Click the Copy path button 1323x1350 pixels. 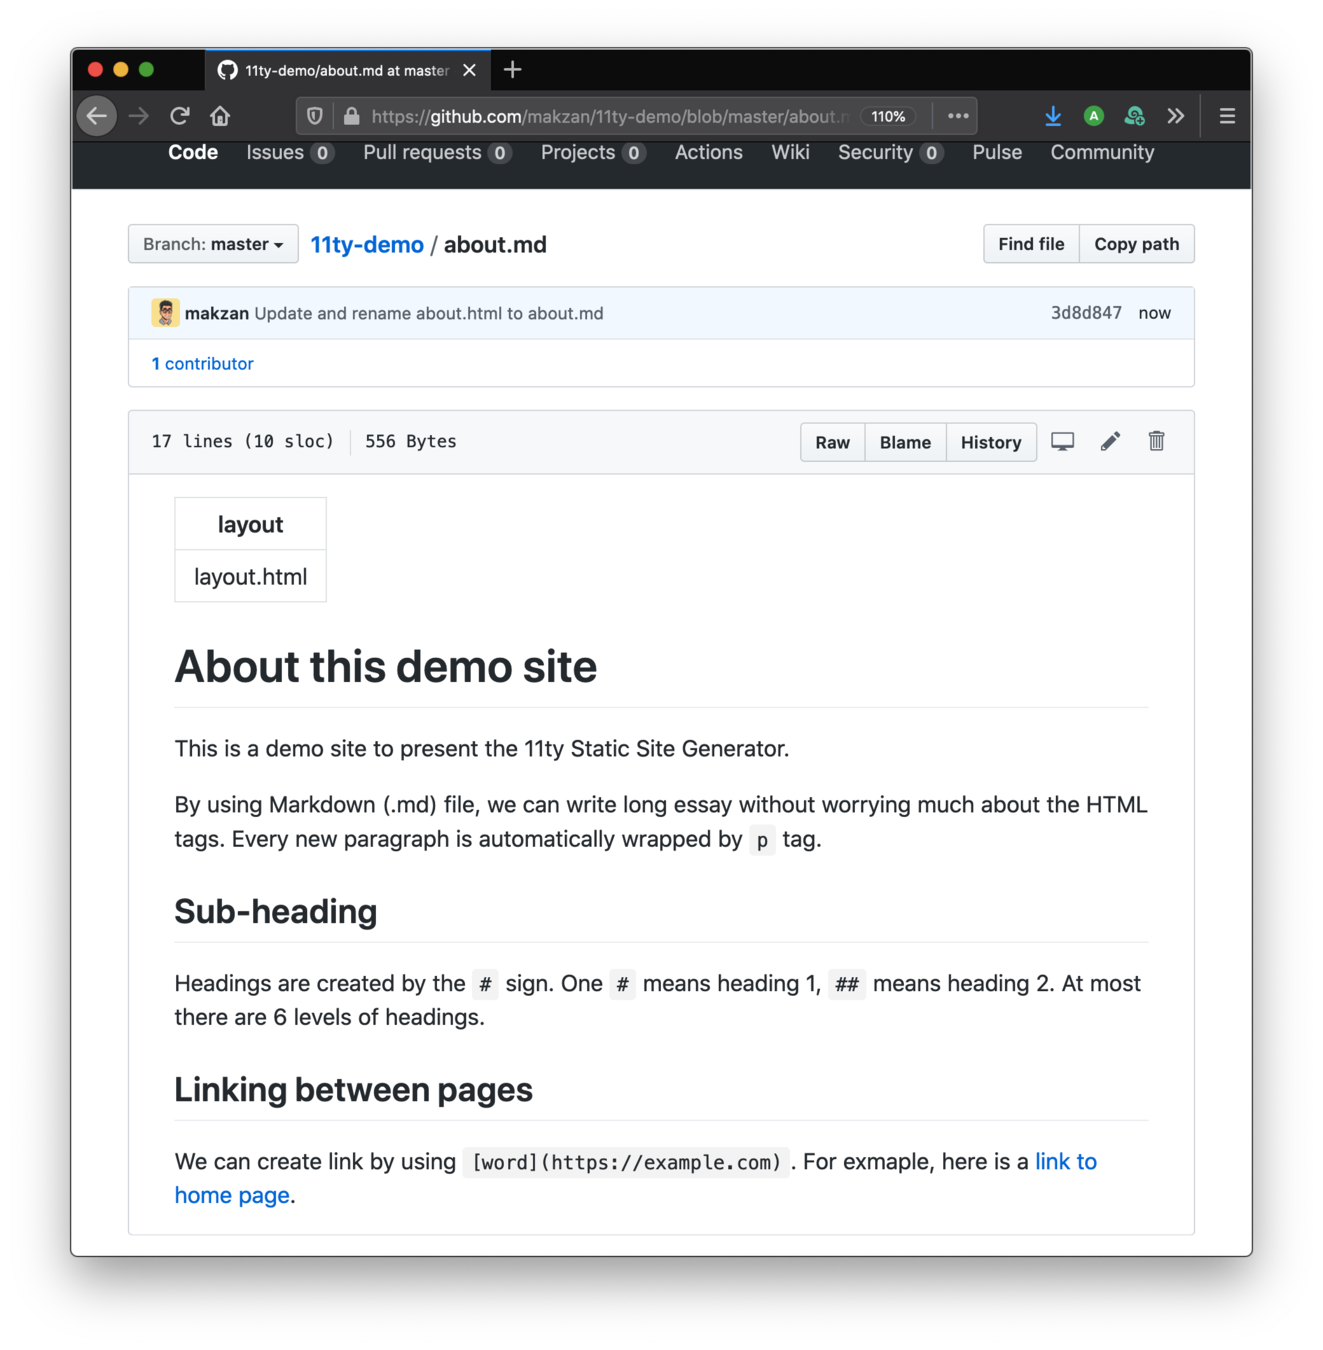point(1137,244)
